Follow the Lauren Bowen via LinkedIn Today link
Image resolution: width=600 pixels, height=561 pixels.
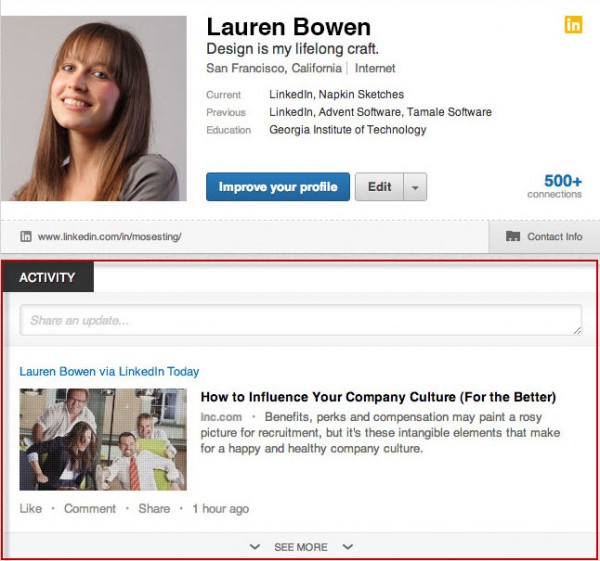(x=109, y=371)
